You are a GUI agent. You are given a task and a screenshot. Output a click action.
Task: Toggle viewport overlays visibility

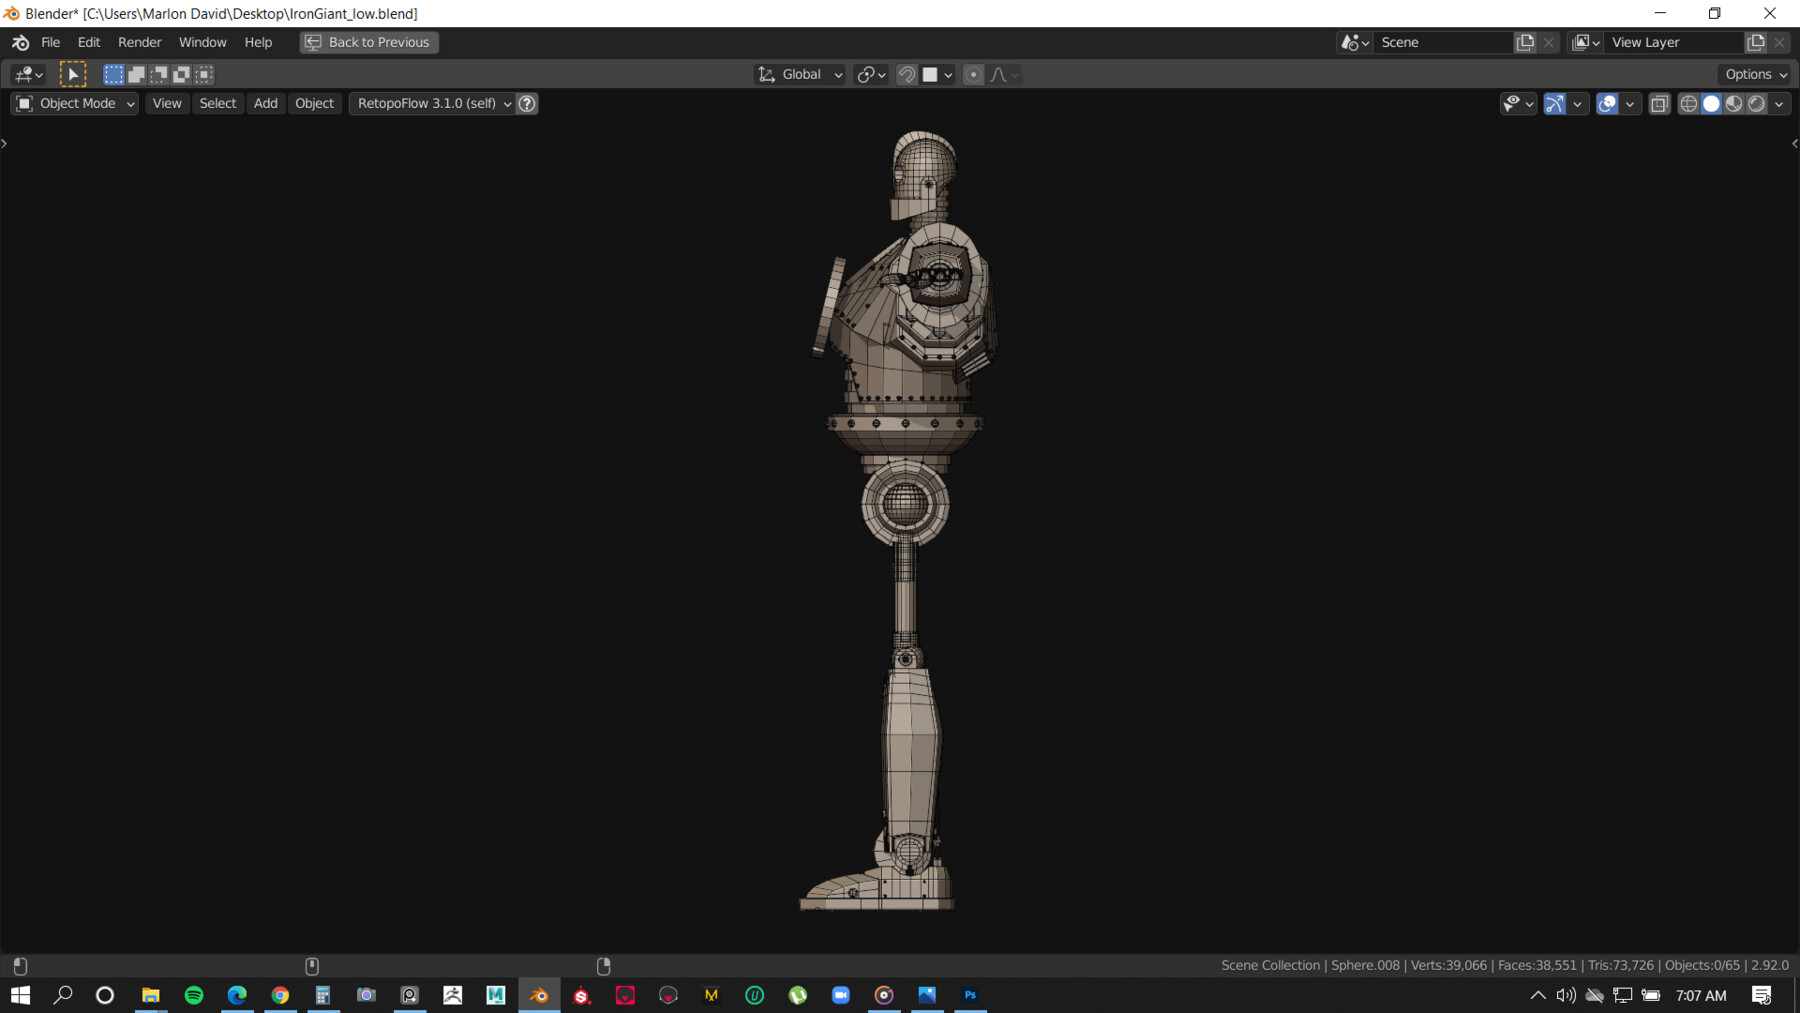pos(1607,104)
